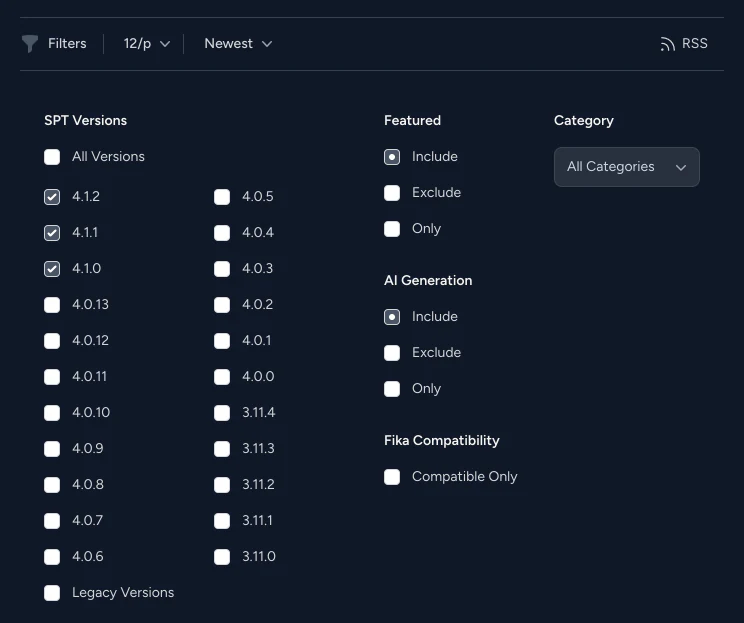Click the RSS link text

(x=695, y=44)
